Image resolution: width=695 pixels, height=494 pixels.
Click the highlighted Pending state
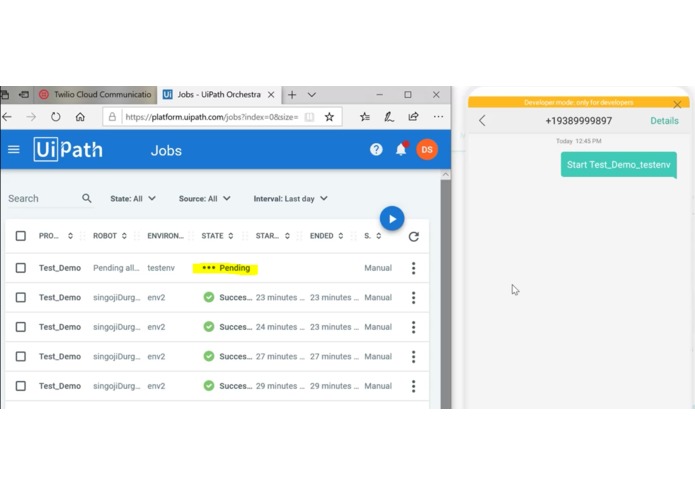225,268
